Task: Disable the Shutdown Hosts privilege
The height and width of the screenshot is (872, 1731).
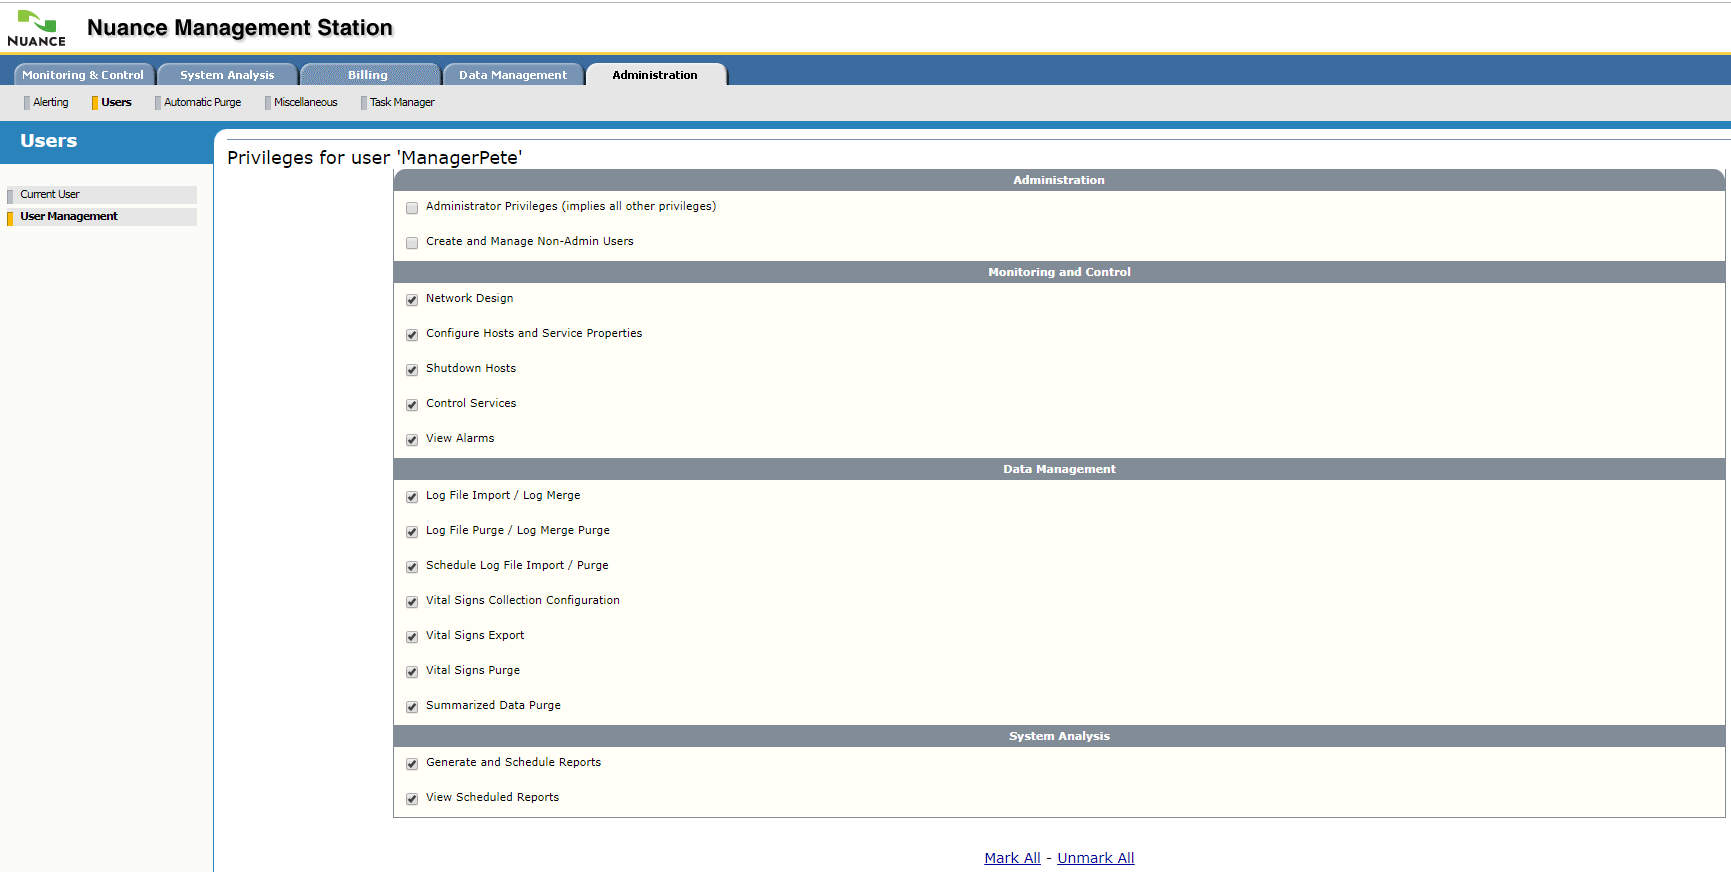Action: [x=412, y=370]
